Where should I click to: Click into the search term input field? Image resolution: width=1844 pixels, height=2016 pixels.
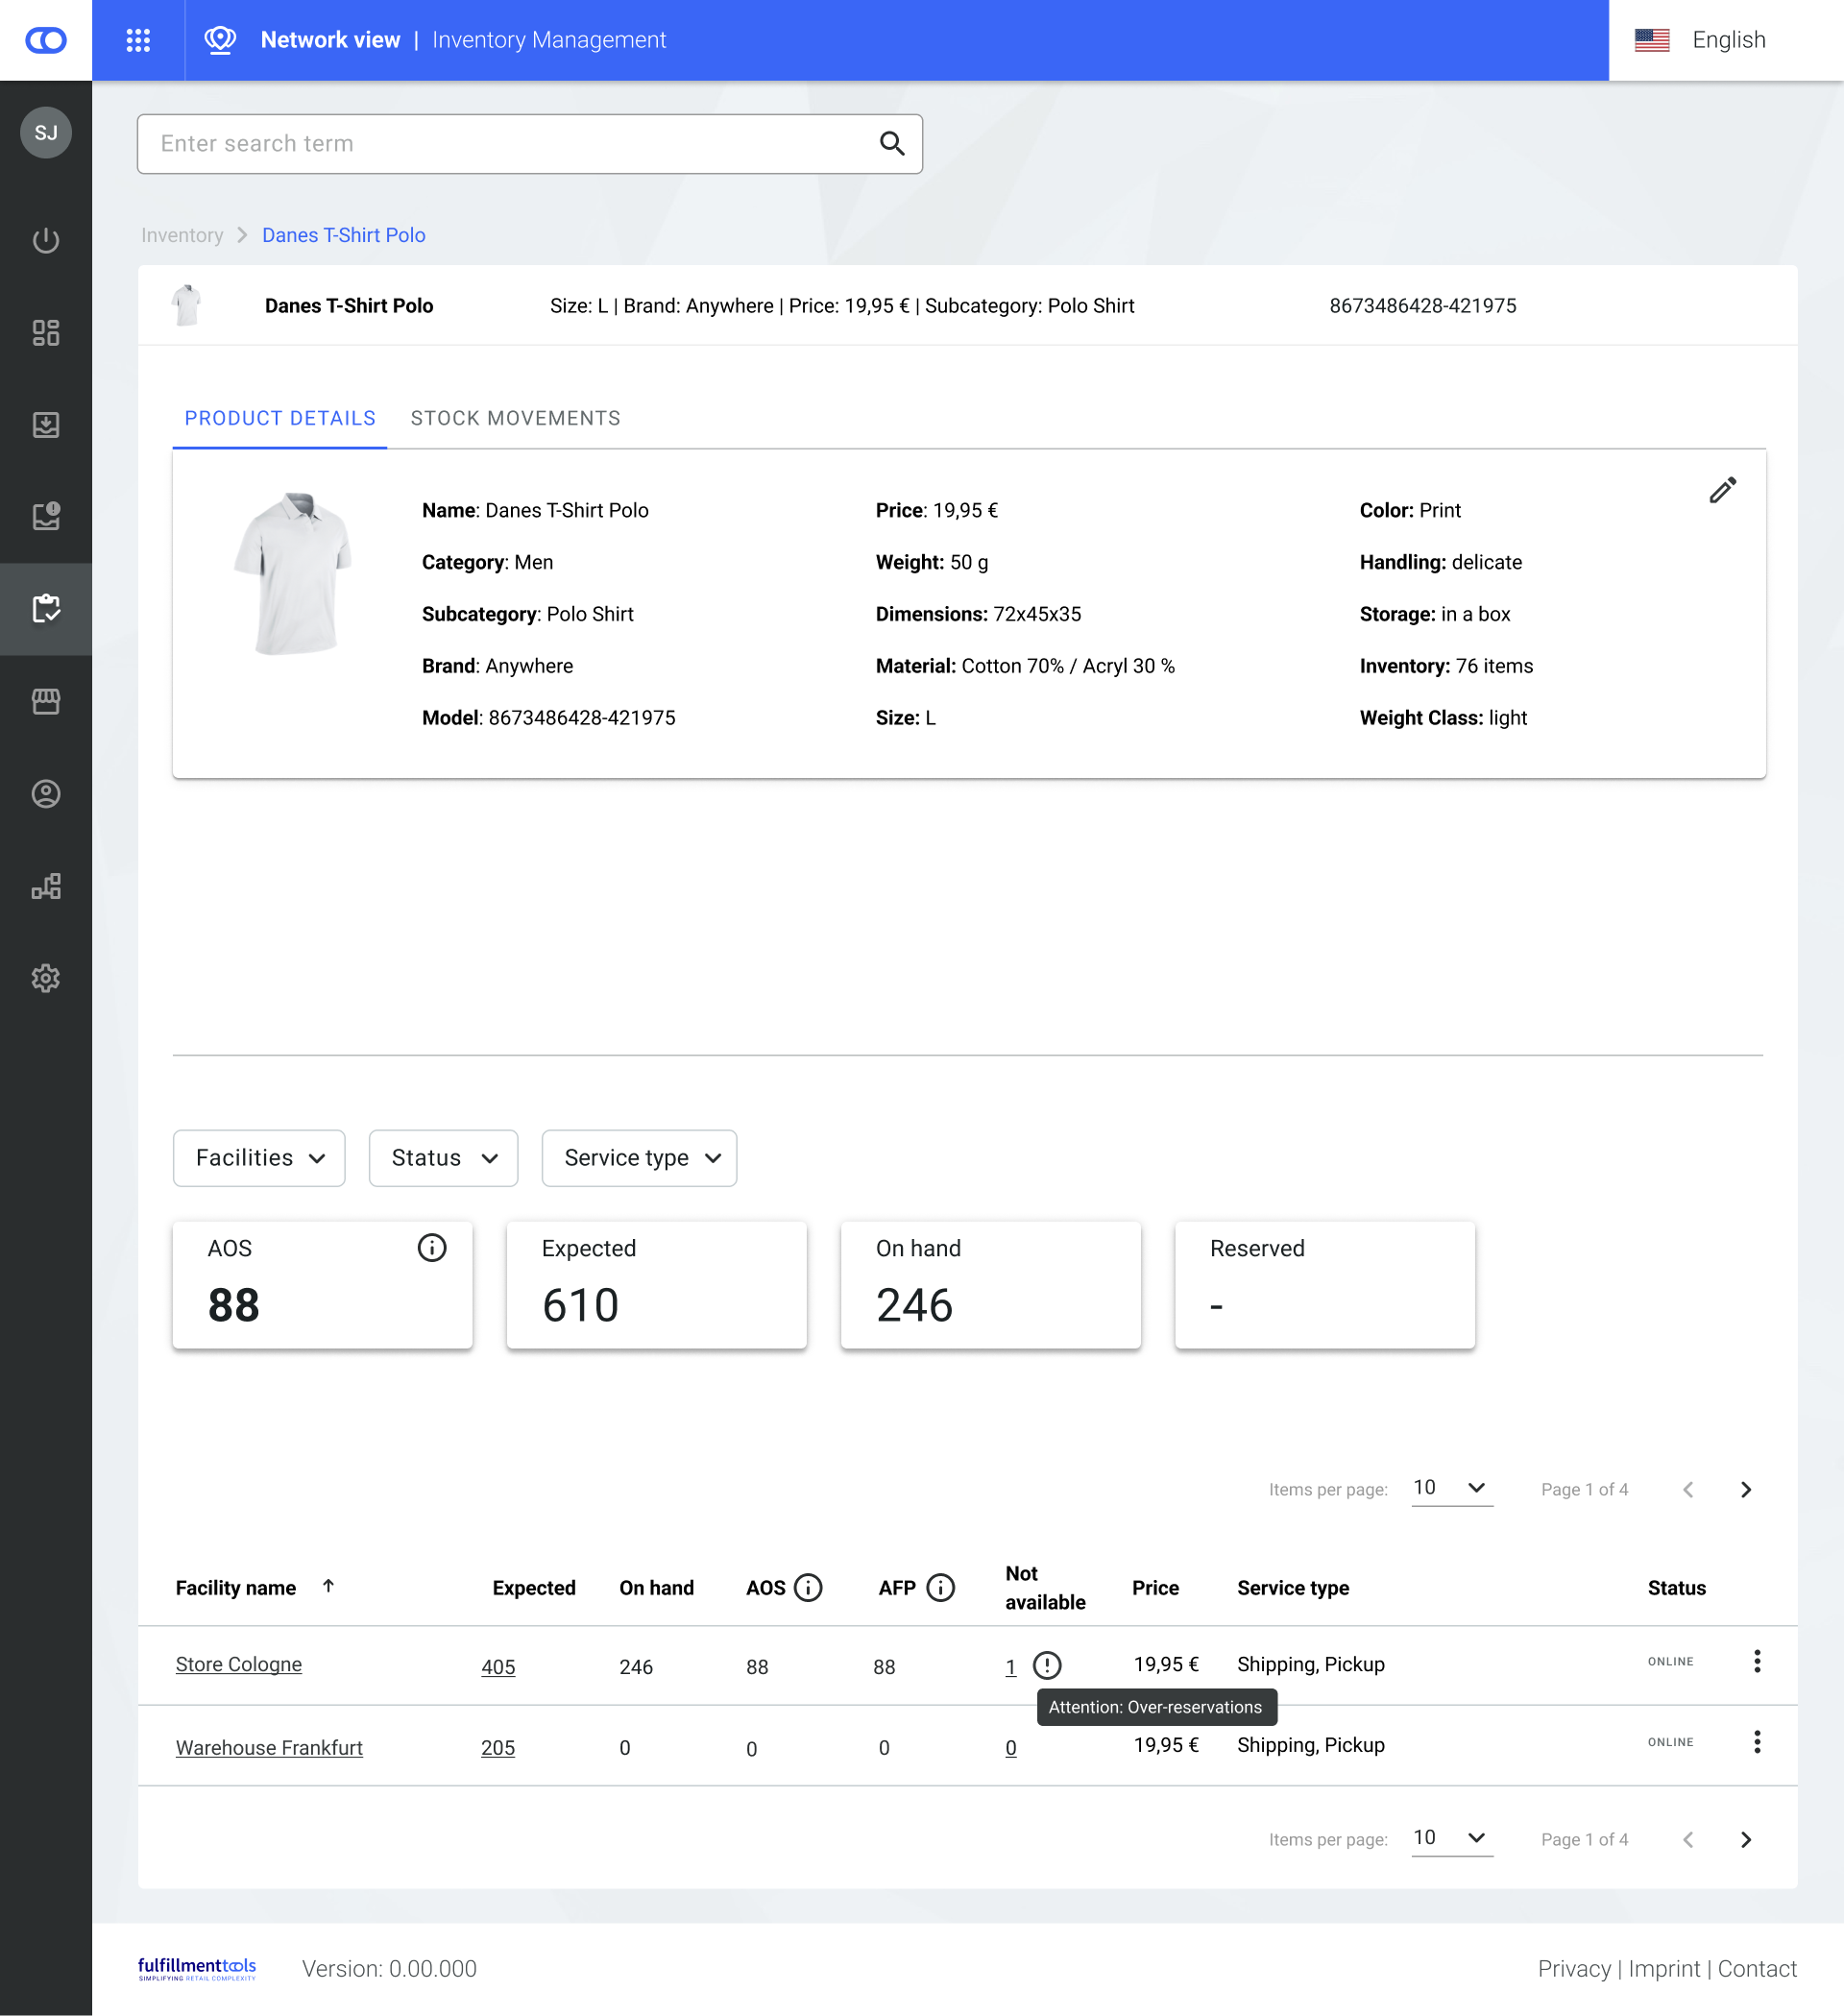[500, 144]
